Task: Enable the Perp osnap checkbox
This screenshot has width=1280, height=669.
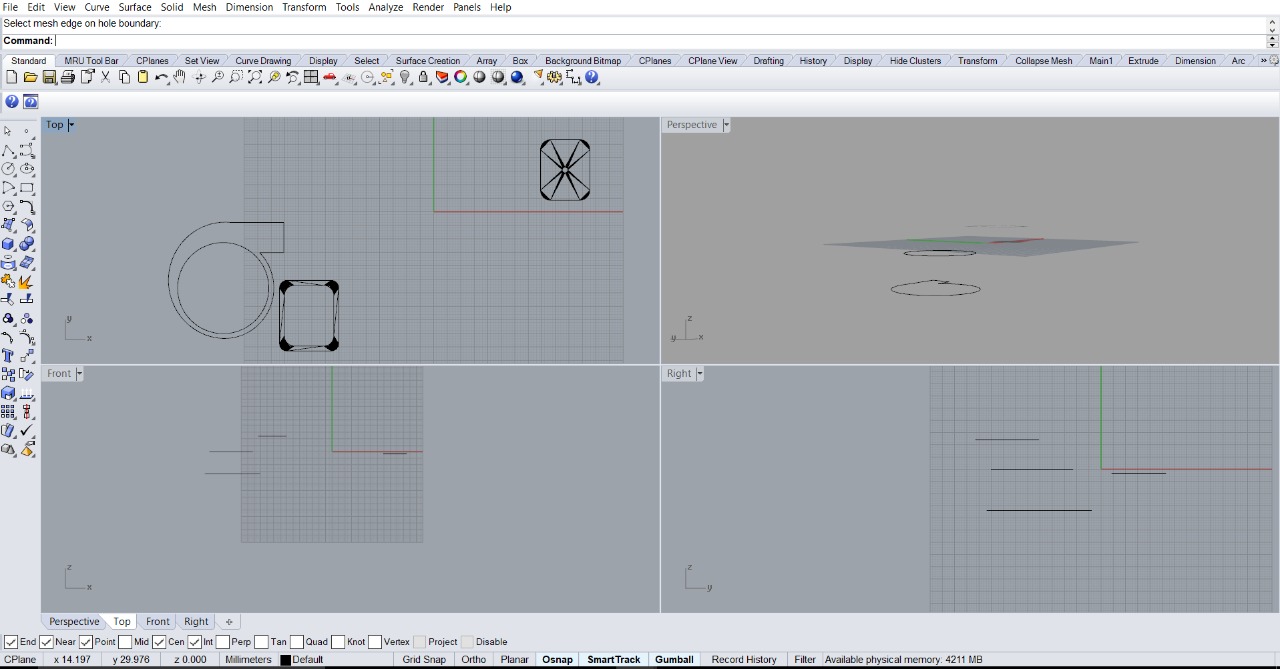Action: point(223,642)
